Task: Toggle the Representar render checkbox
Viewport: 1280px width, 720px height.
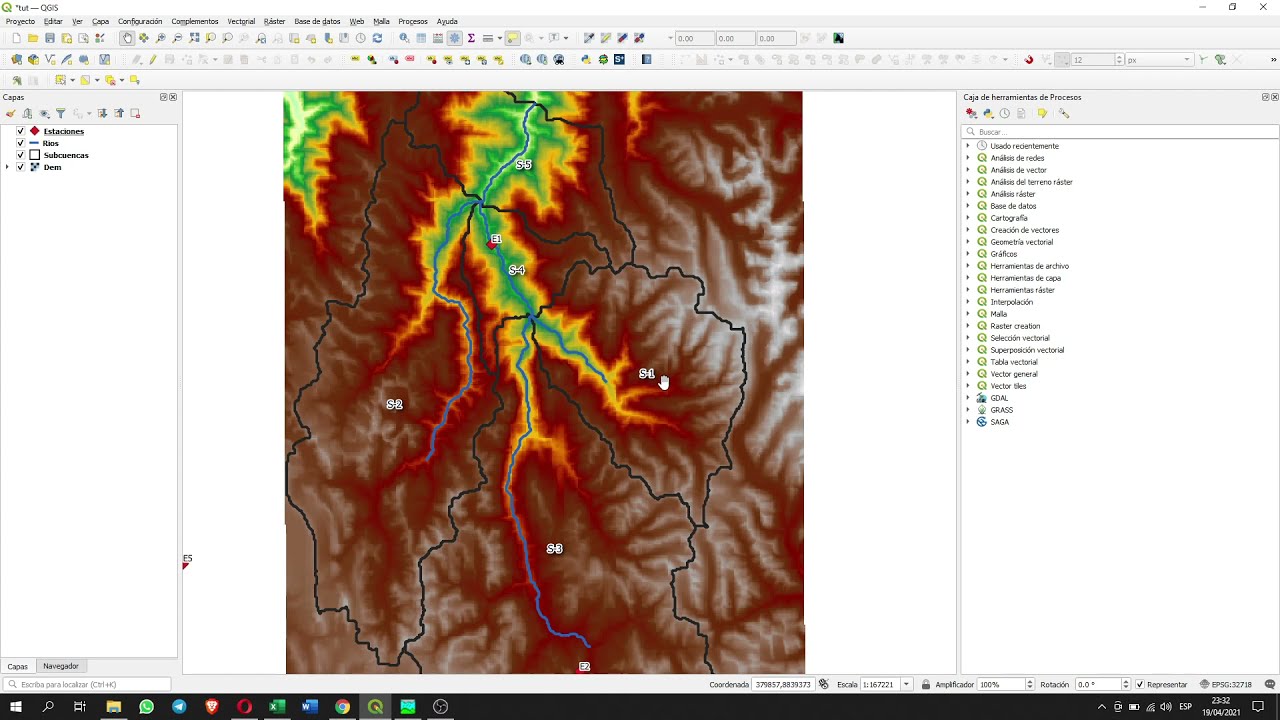Action: pyautogui.click(x=1140, y=684)
